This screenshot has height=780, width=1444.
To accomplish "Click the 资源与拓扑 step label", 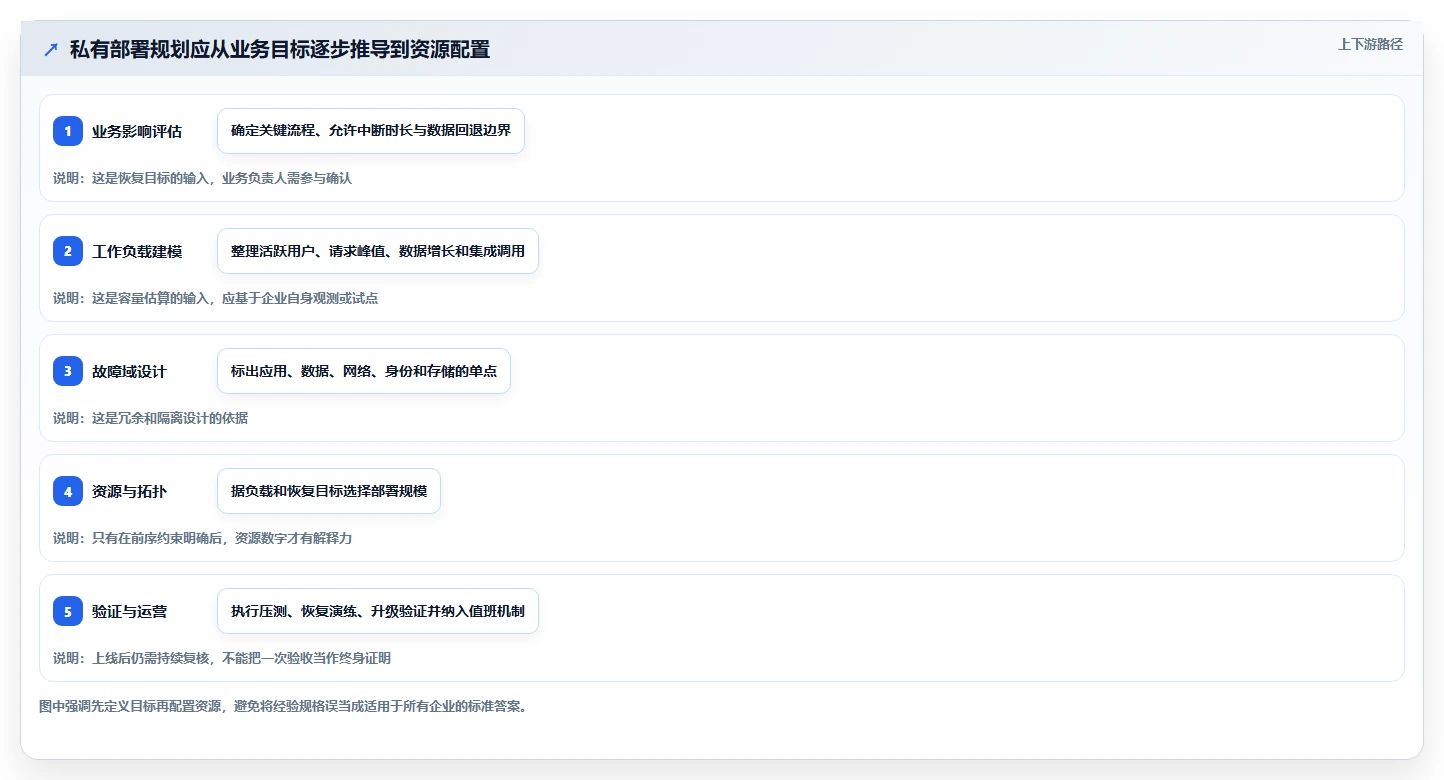I will [x=129, y=491].
